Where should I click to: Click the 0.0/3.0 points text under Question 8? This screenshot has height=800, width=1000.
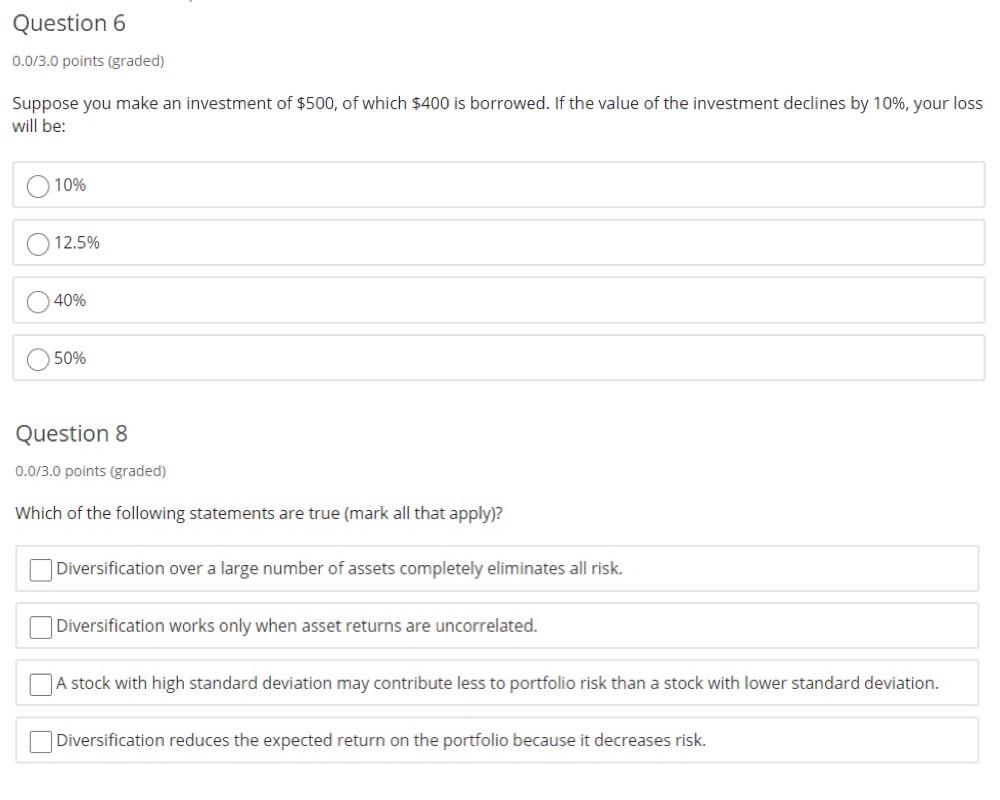click(89, 470)
